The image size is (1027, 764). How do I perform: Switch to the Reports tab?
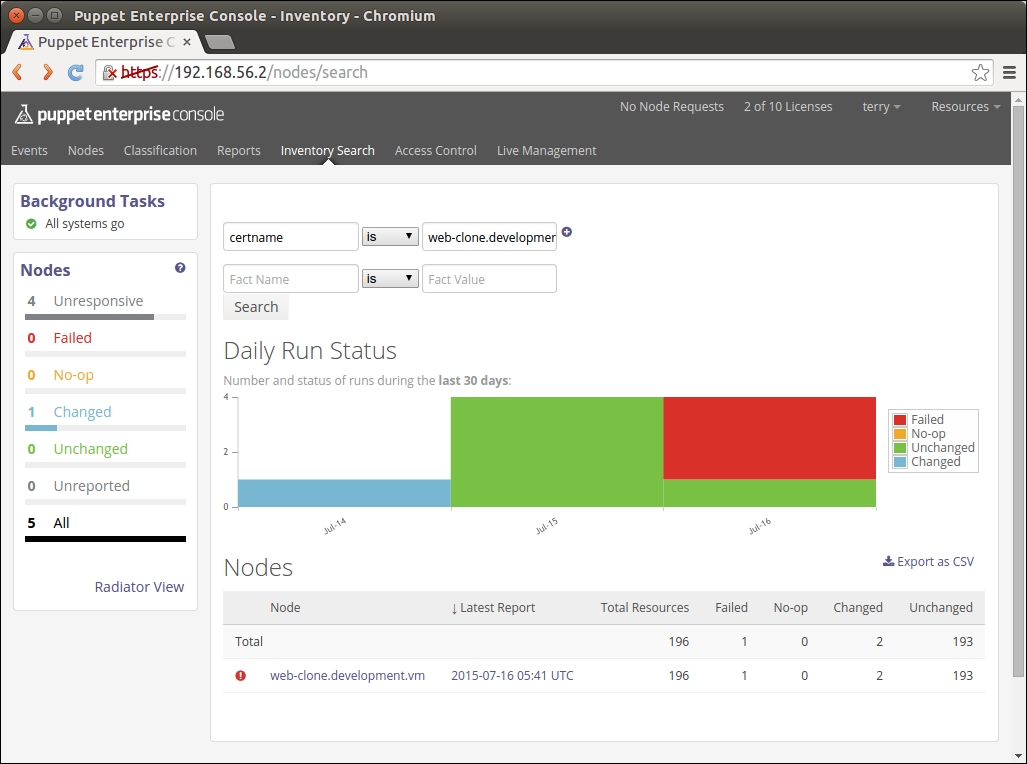(238, 151)
